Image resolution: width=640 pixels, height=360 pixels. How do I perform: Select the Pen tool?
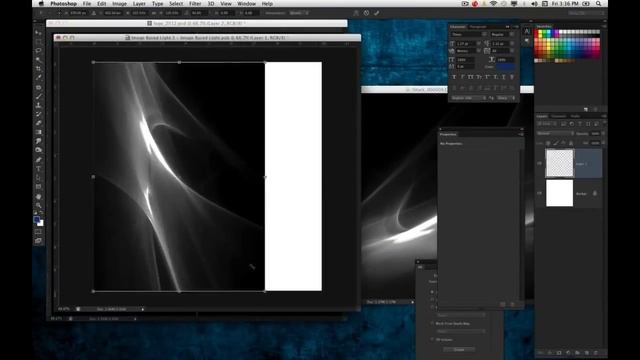(x=38, y=160)
